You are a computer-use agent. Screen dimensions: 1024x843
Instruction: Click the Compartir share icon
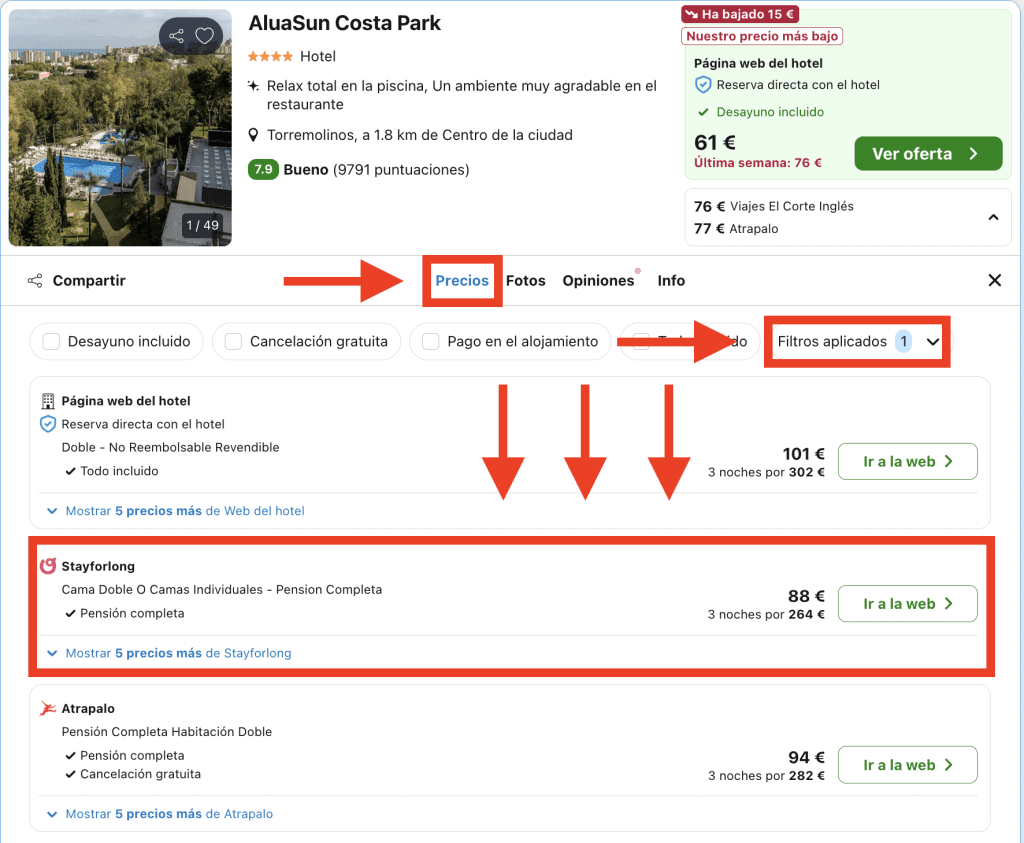pos(35,281)
